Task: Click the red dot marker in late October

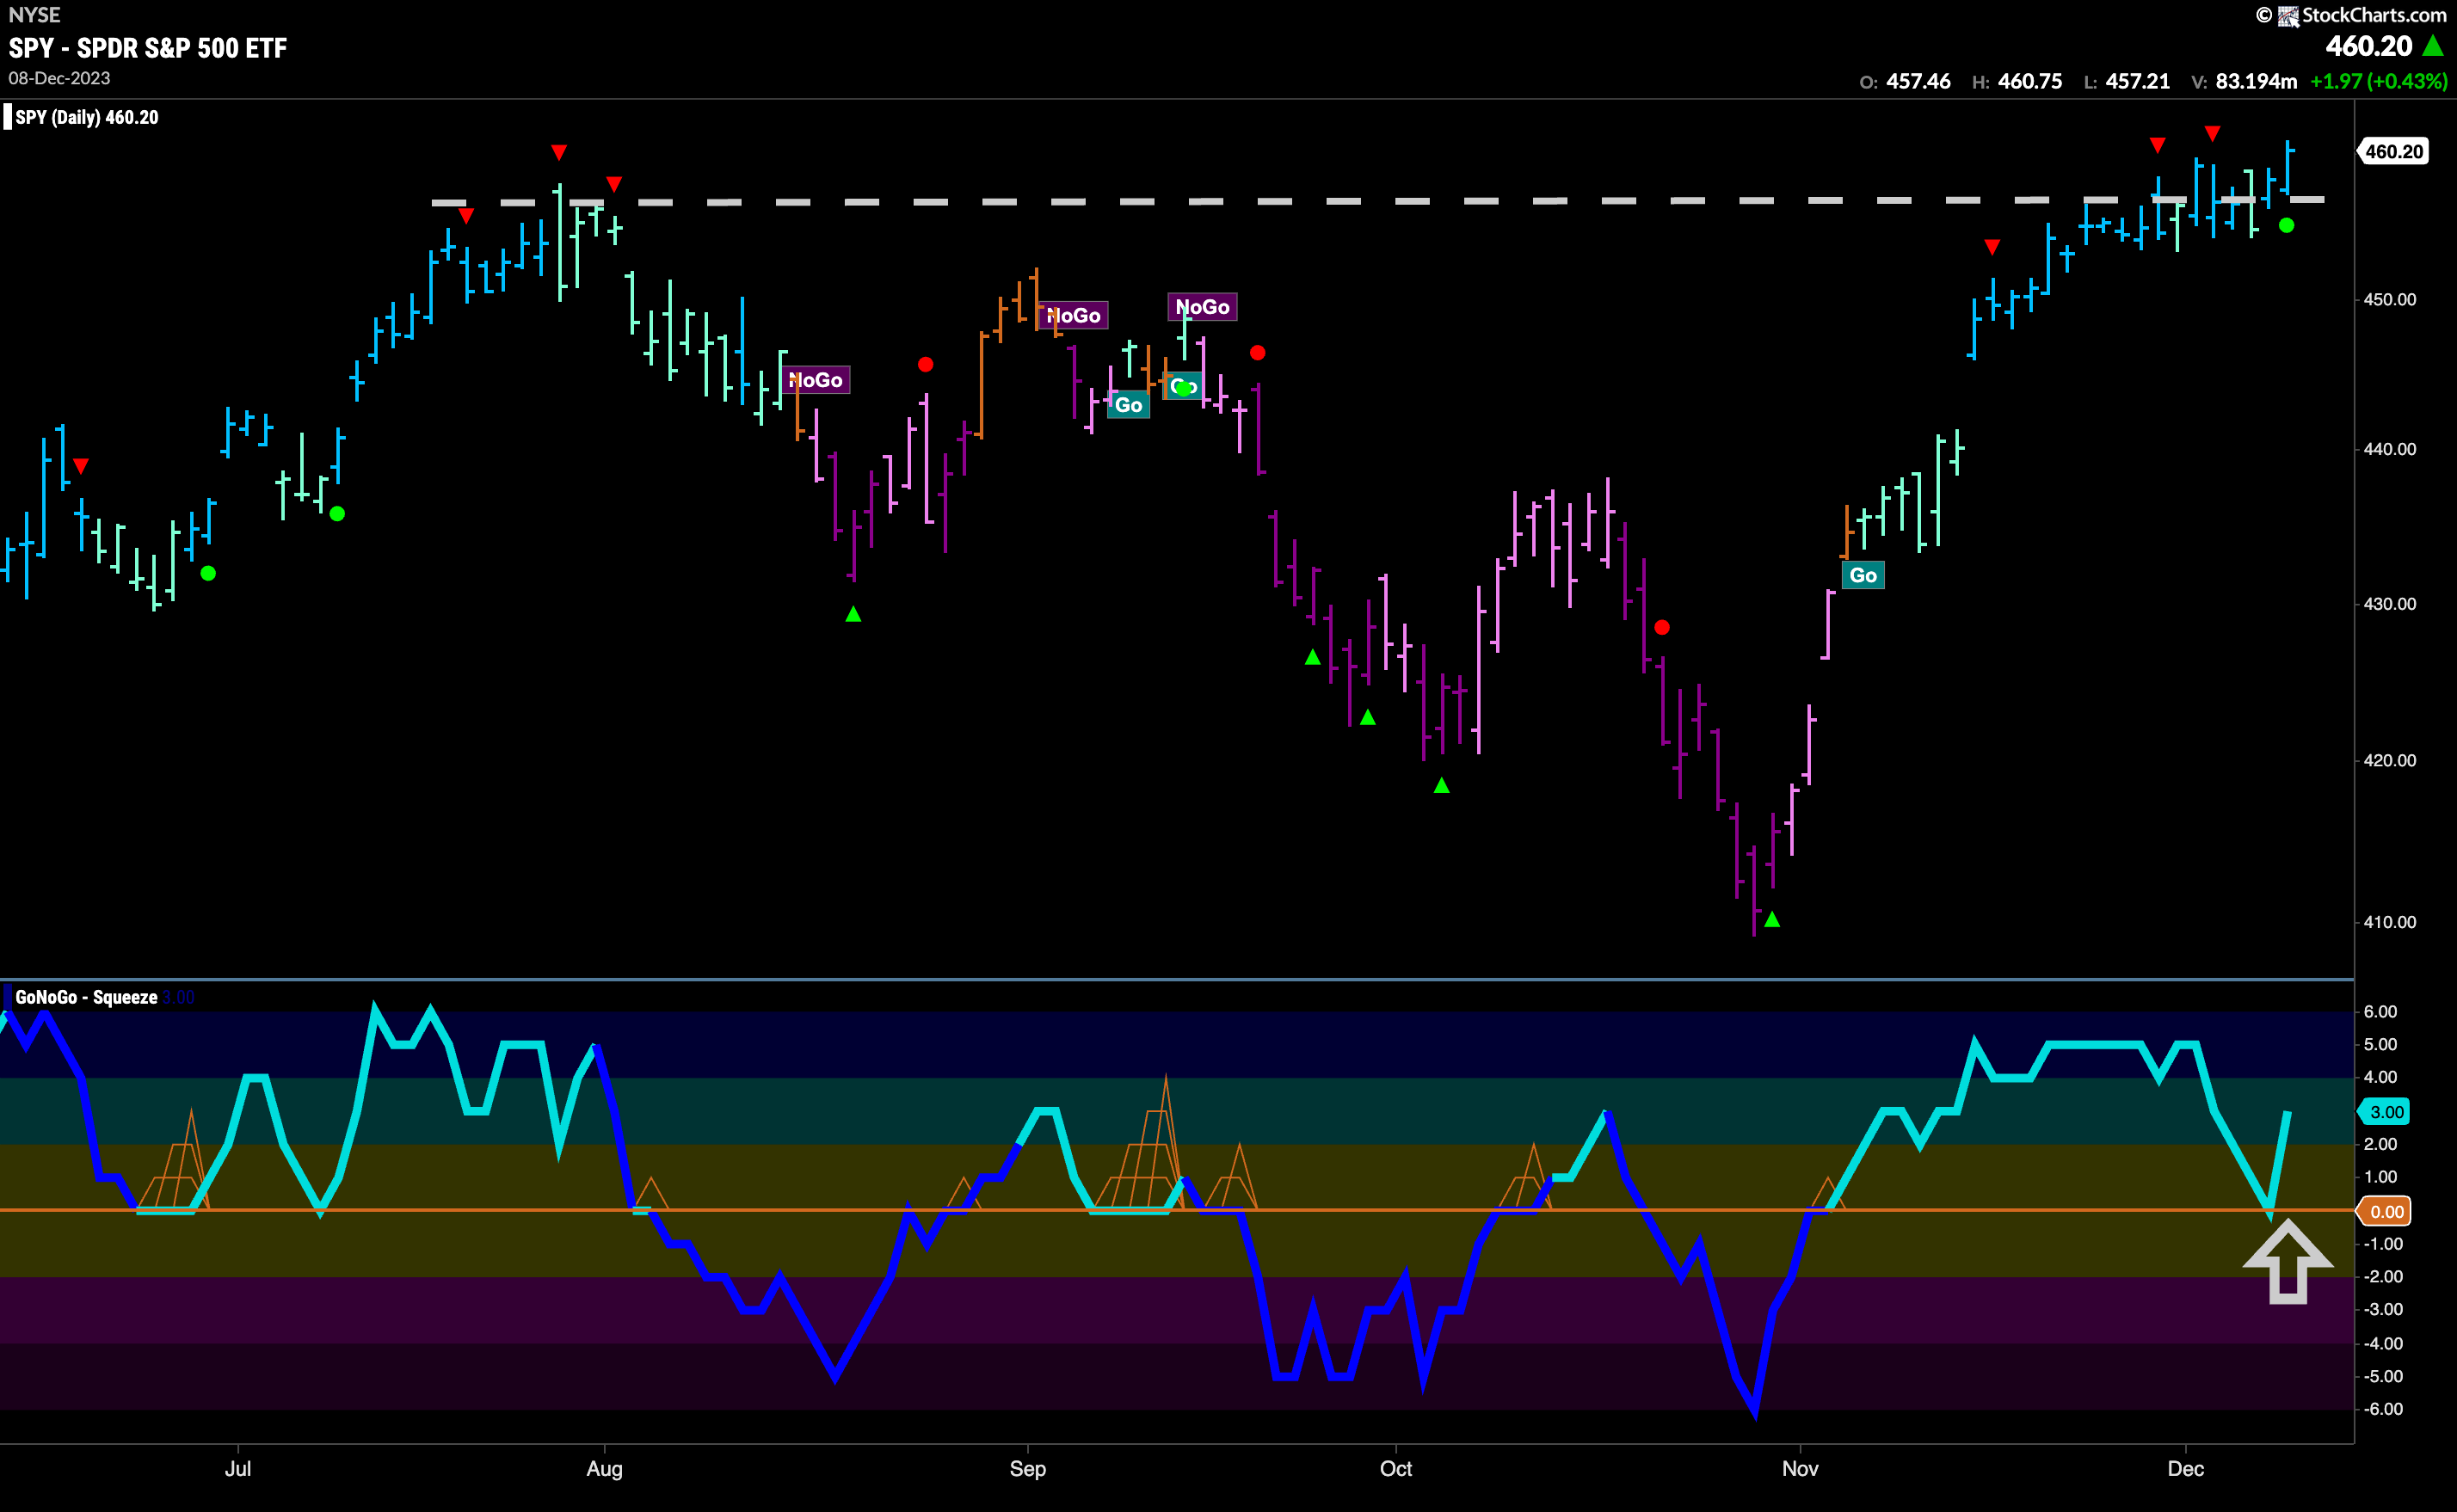Action: tap(1662, 628)
